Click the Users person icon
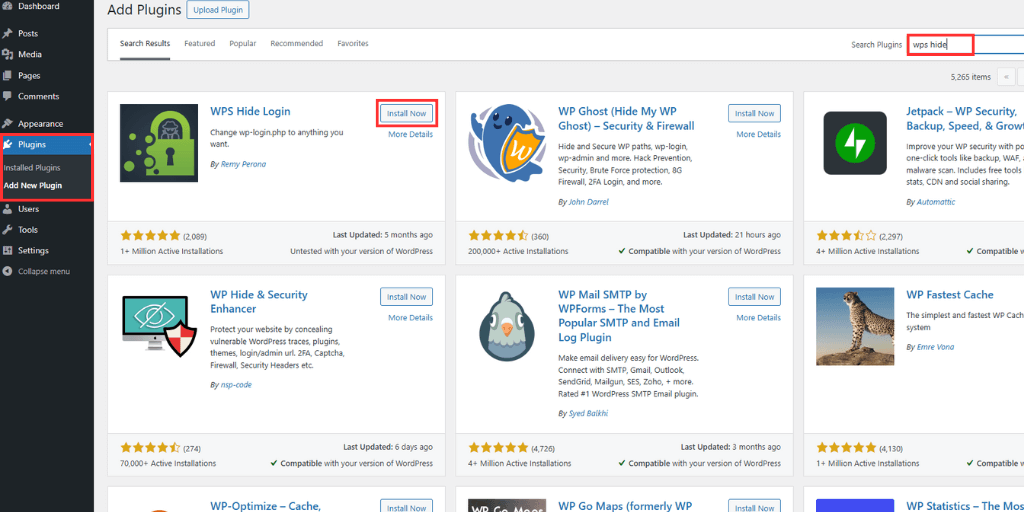1024x512 pixels. click(7, 209)
